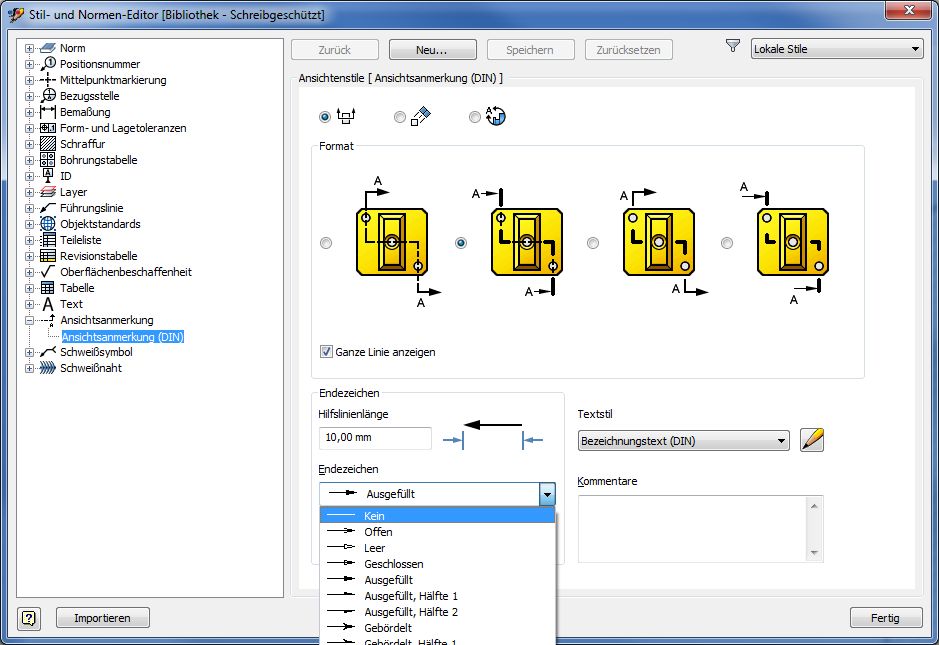Click the Schweißnaht icon in tree

48,368
